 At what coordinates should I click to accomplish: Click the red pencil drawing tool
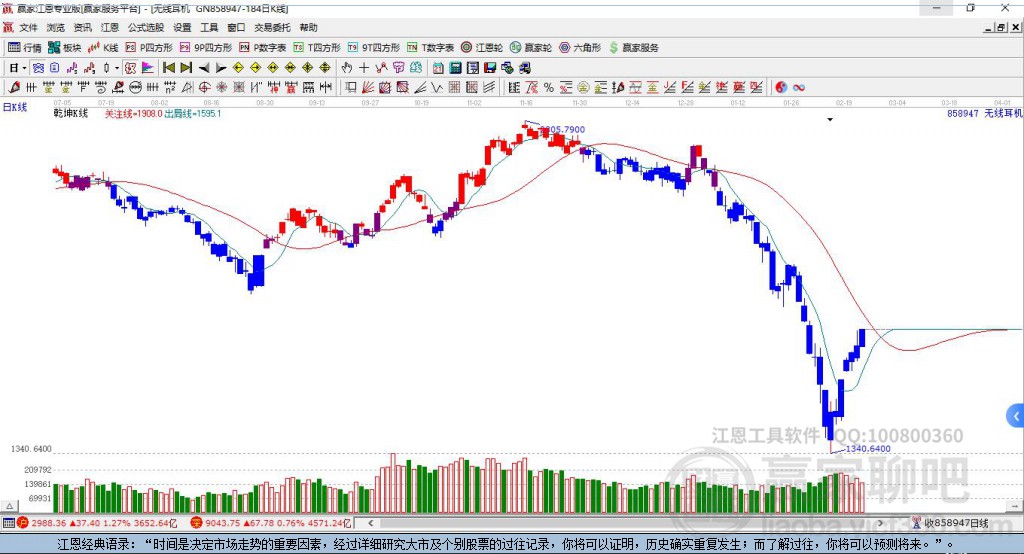coord(14,88)
